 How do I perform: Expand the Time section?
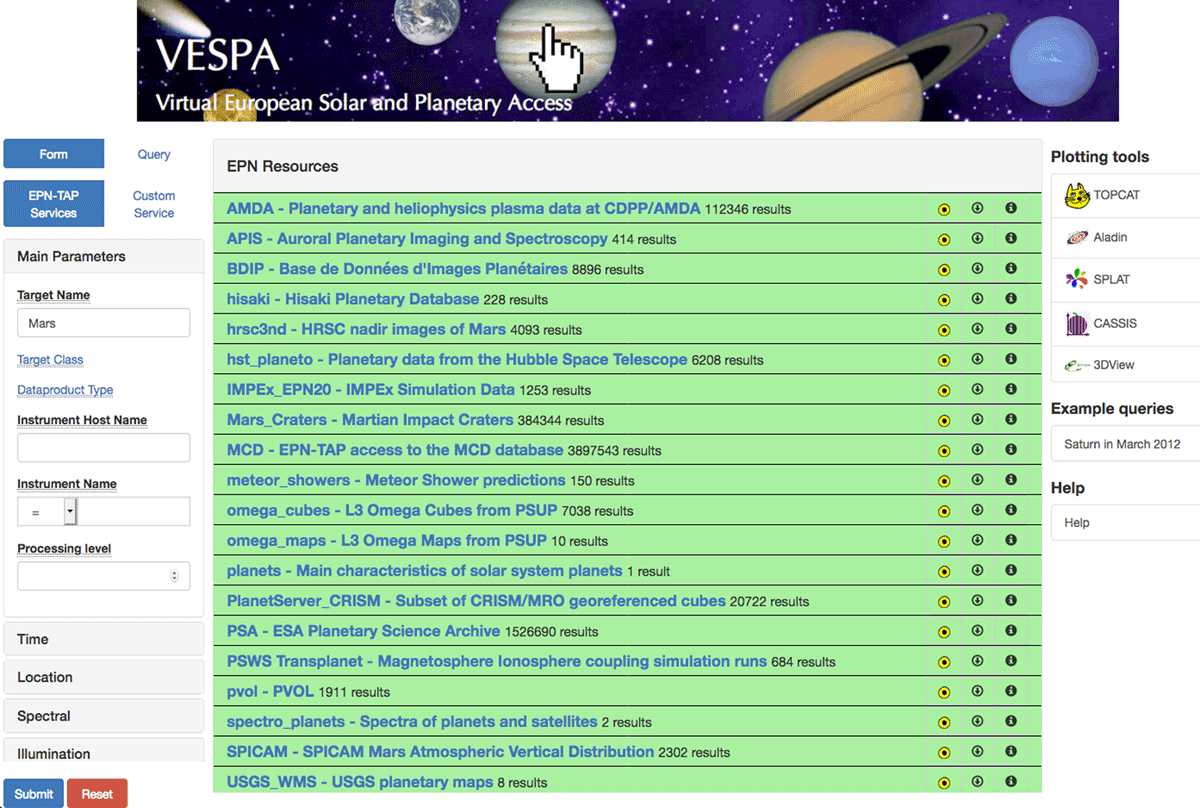pyautogui.click(x=104, y=639)
